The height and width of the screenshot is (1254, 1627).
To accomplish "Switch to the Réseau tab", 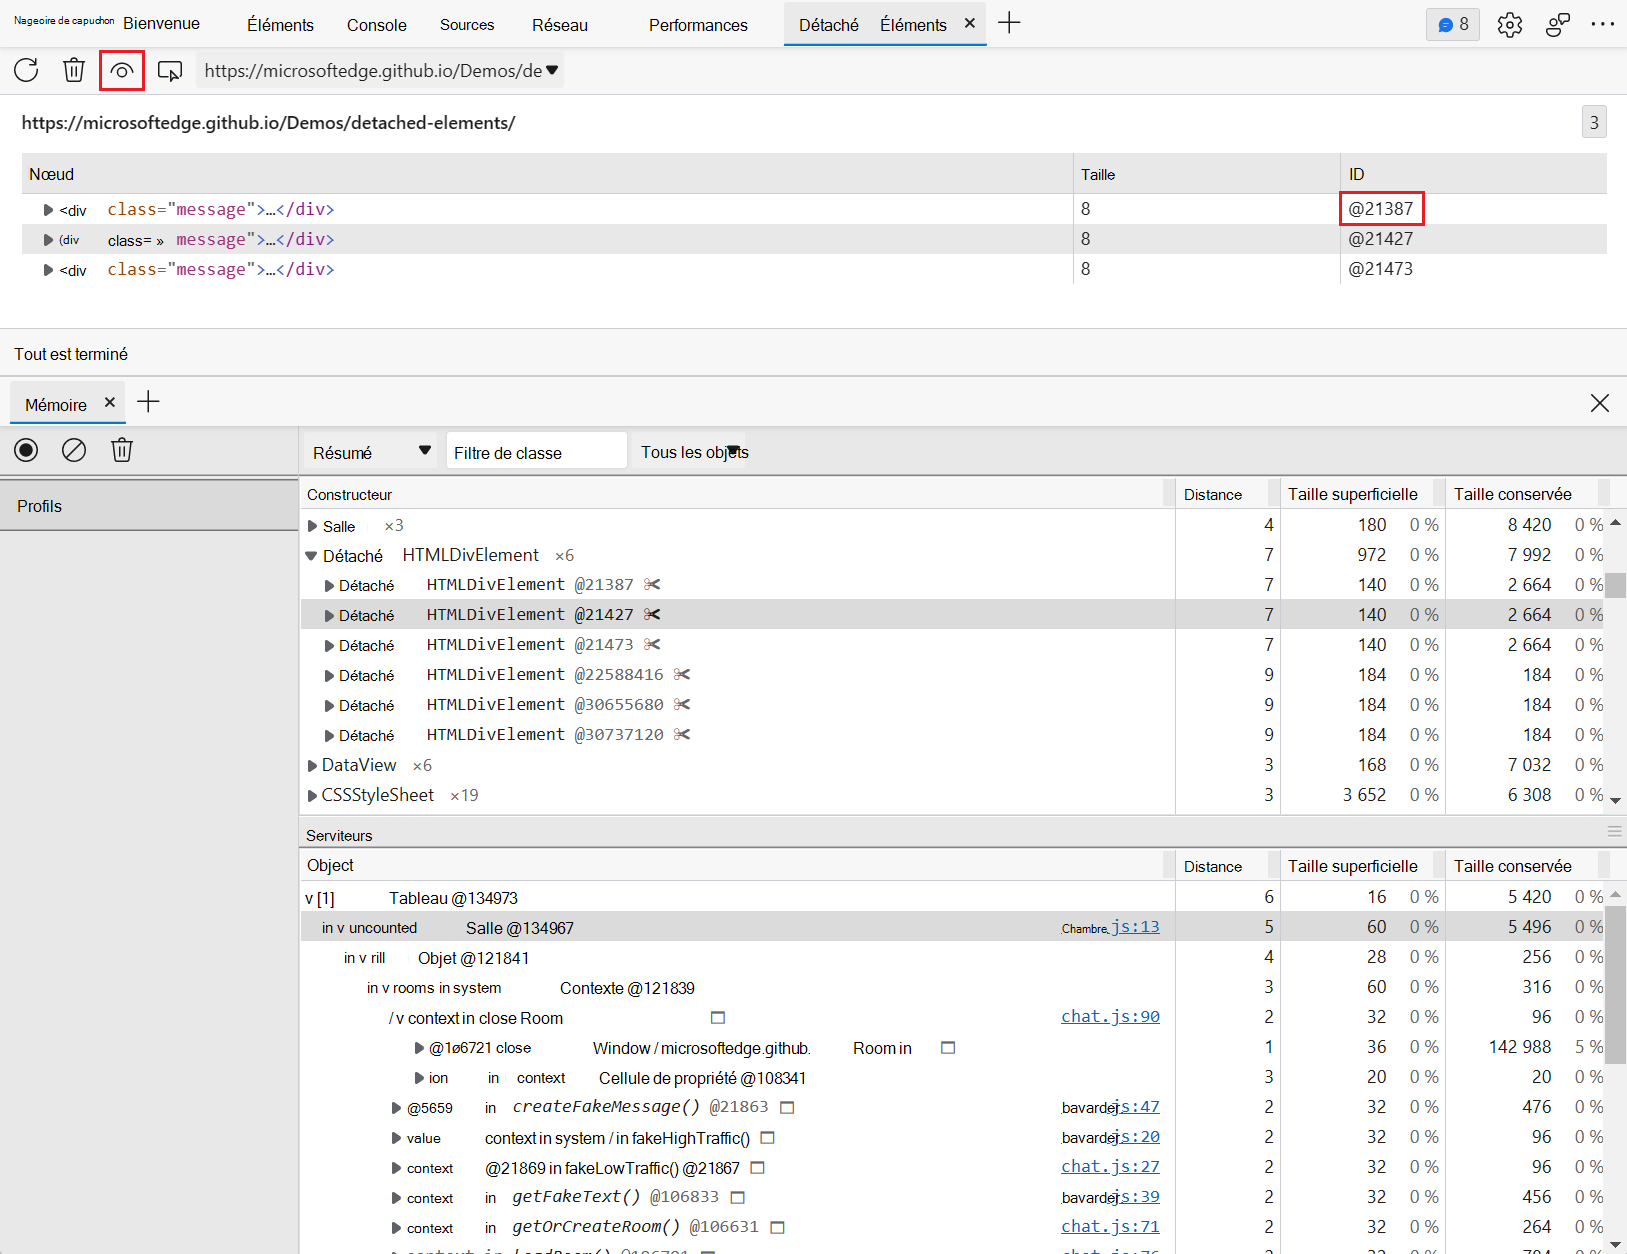I will 560,25.
